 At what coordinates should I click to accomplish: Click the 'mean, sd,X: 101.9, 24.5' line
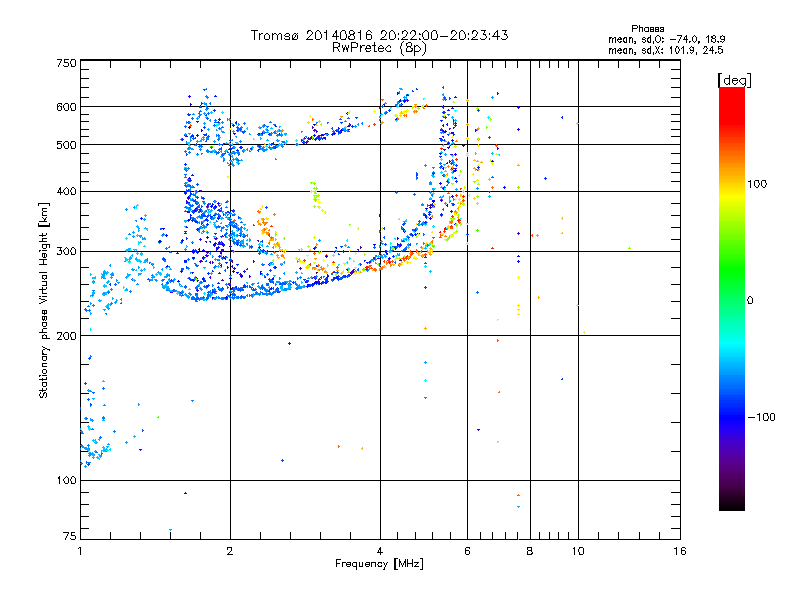(665, 50)
